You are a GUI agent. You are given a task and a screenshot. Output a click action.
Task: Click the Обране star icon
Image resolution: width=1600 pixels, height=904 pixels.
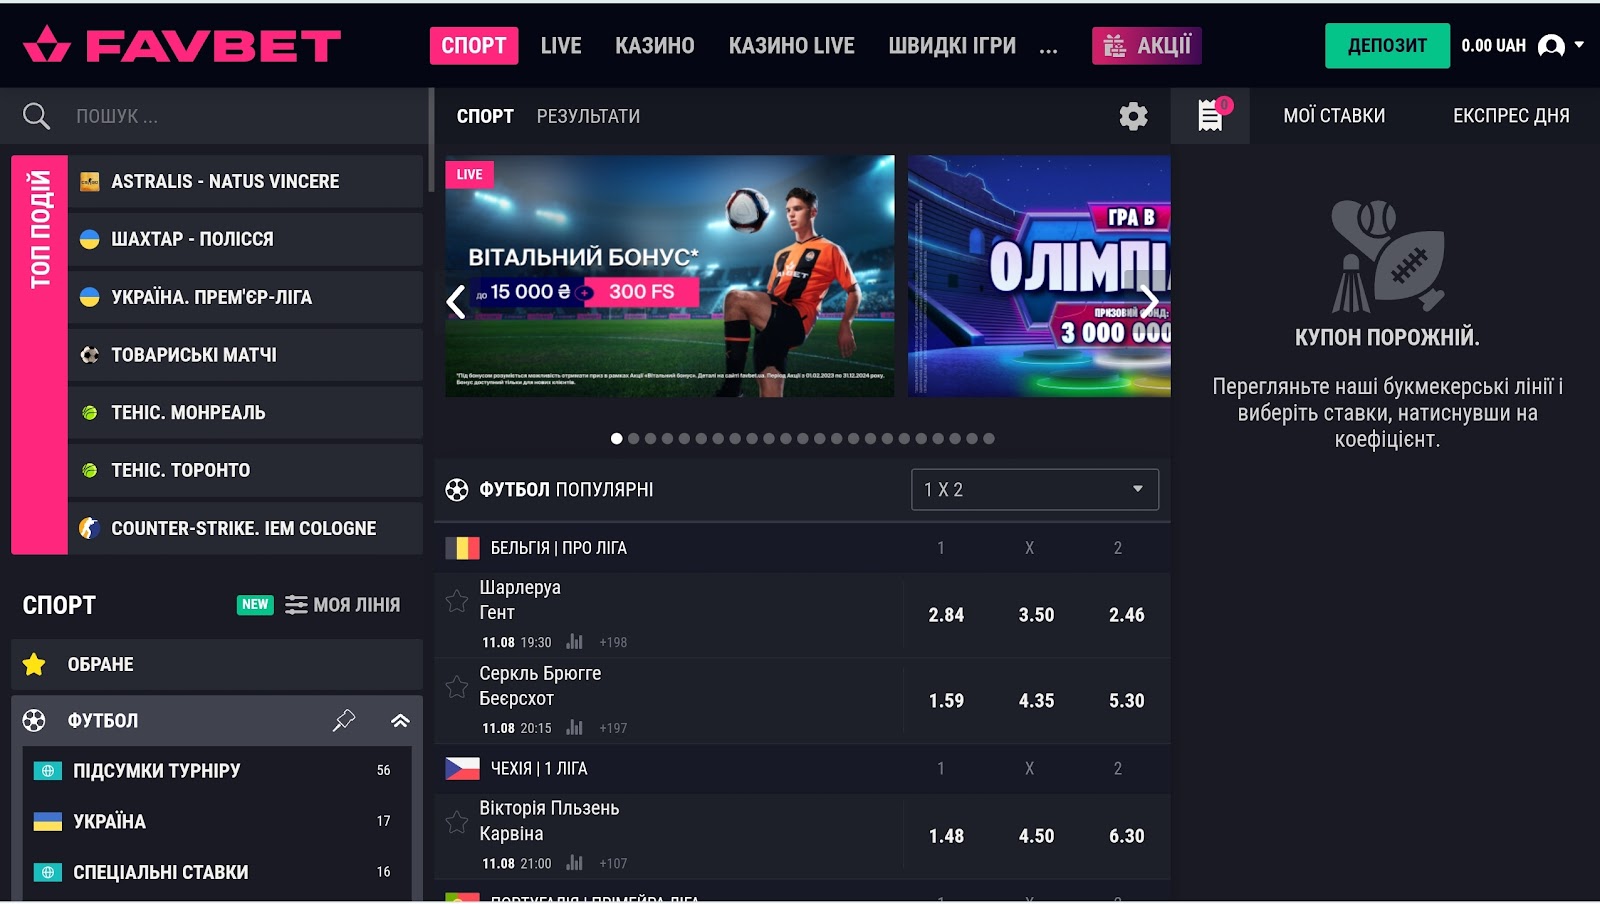34,664
